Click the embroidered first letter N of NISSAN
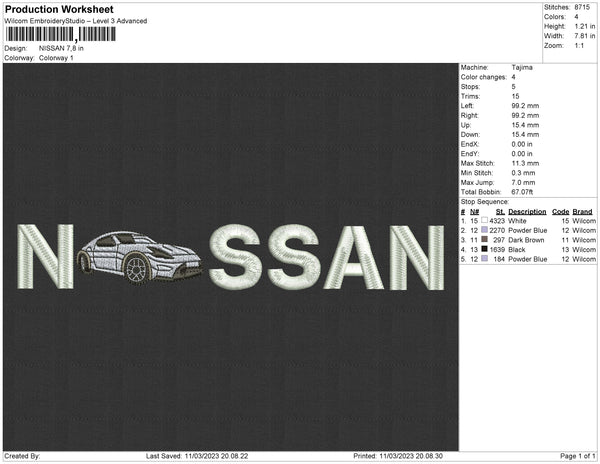The height and width of the screenshot is (464, 600). tap(45, 256)
